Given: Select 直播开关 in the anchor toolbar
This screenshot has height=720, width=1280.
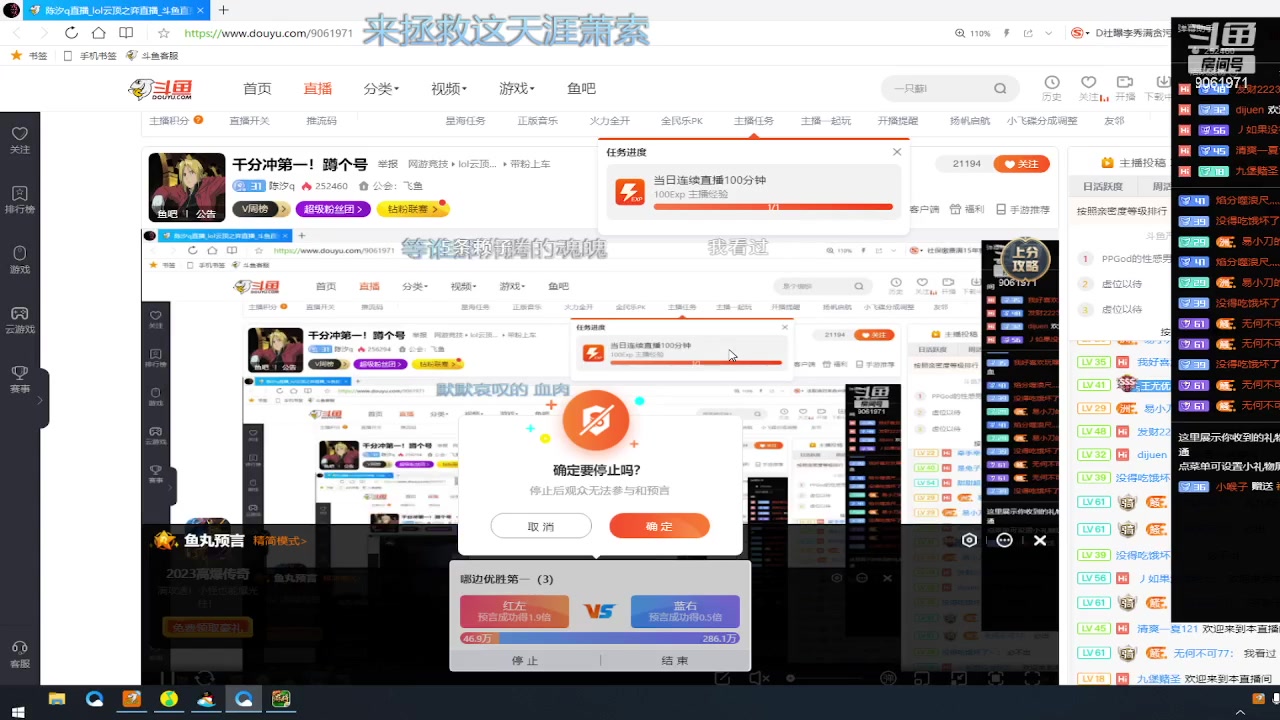Looking at the screenshot, I should [249, 121].
